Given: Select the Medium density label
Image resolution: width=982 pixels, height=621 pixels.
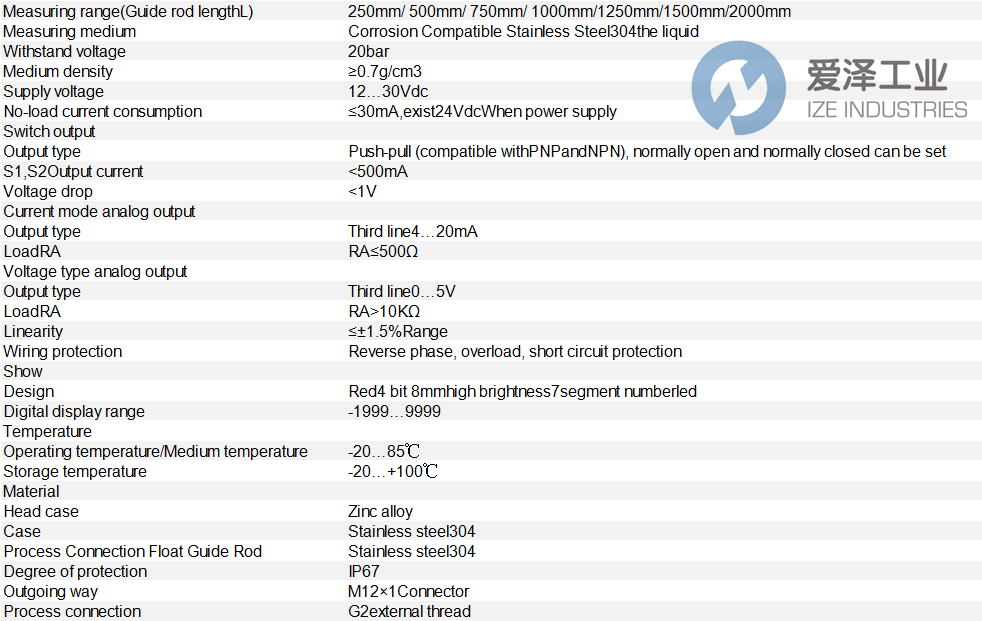Looking at the screenshot, I should 58,72.
